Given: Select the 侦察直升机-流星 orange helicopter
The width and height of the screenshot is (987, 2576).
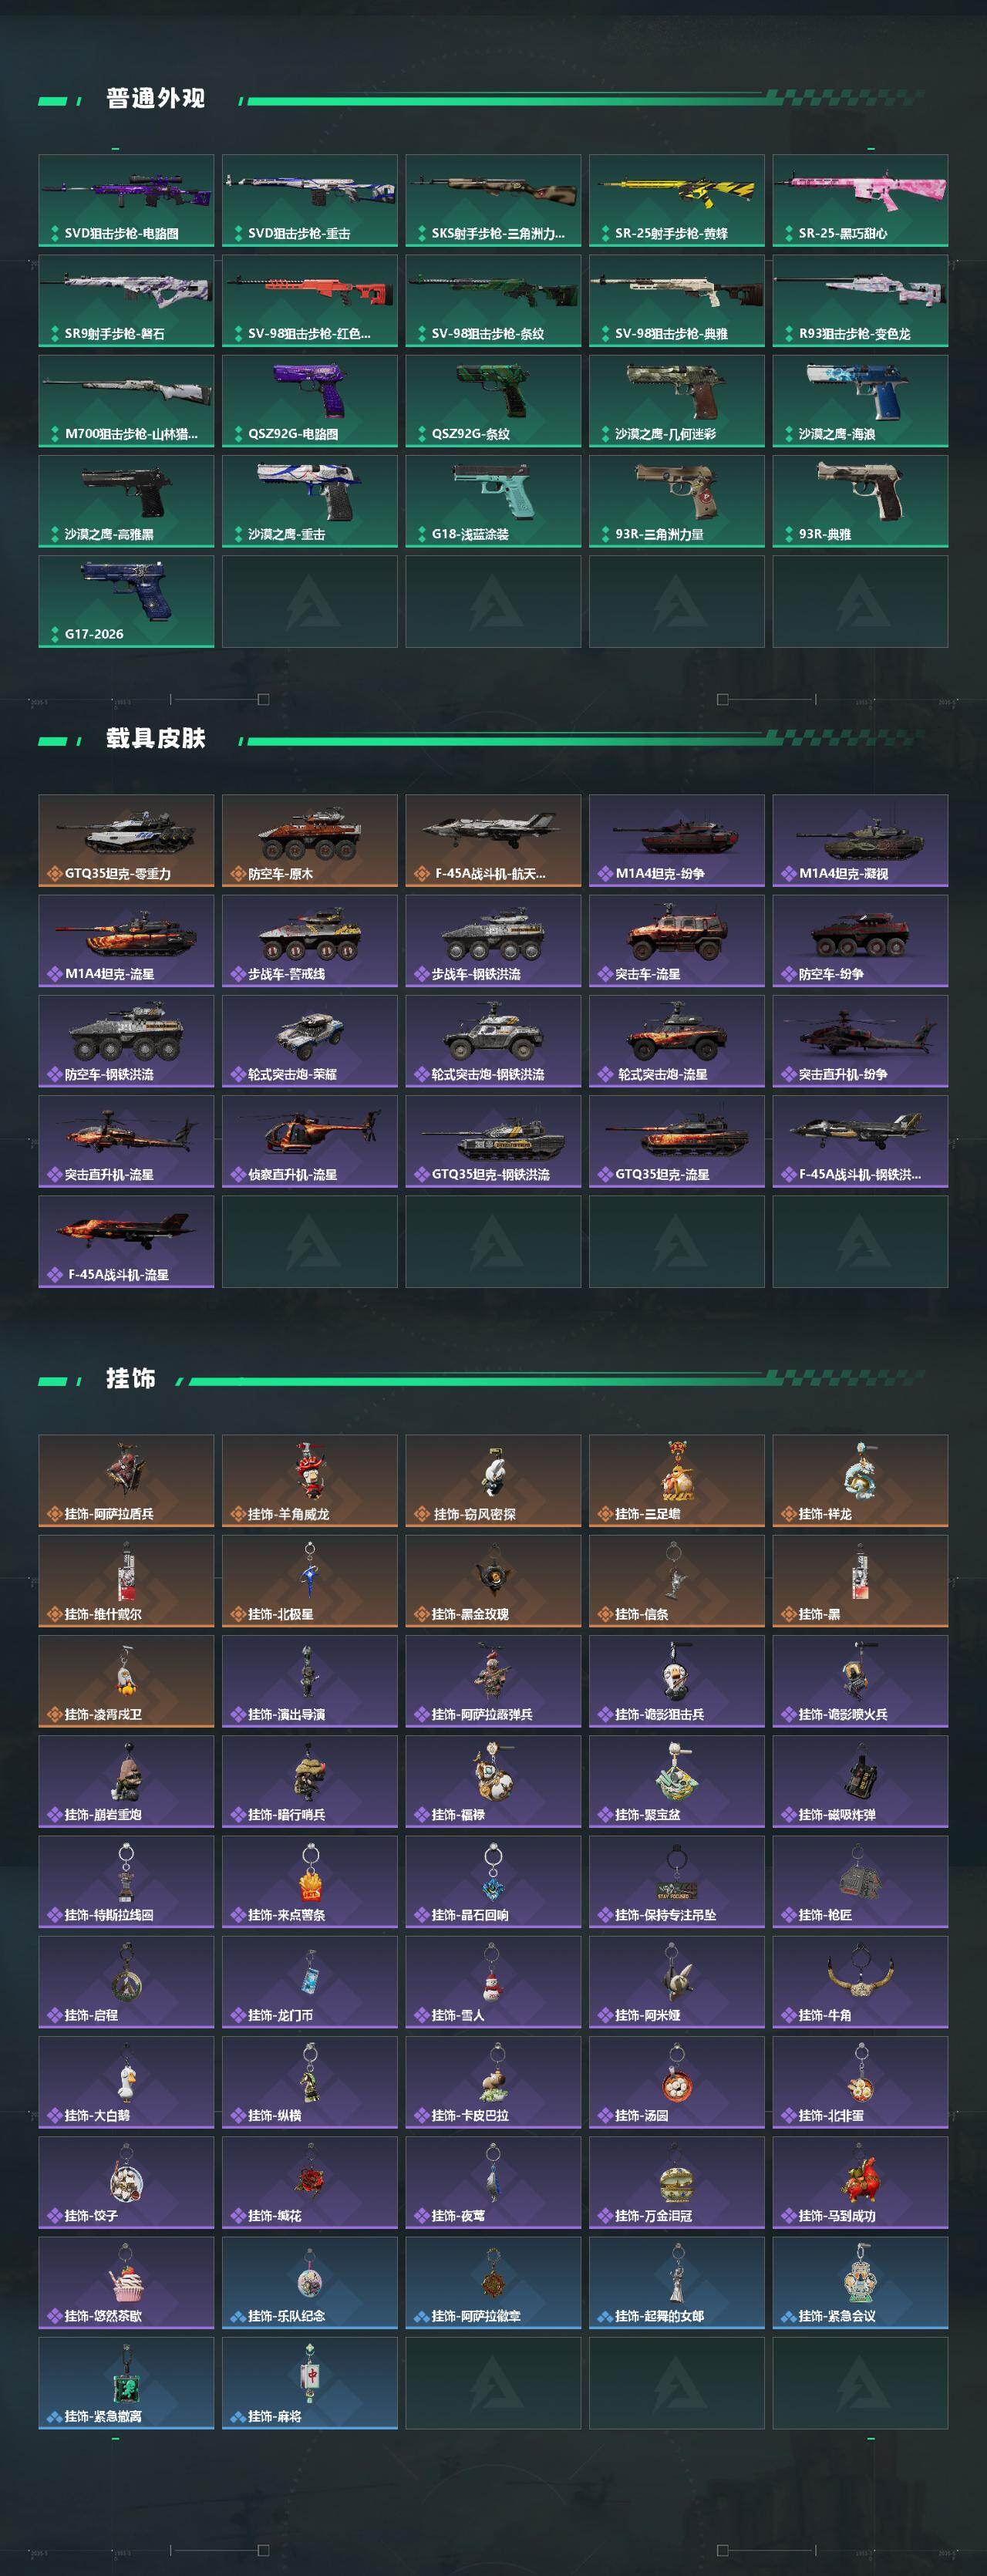Looking at the screenshot, I should pyautogui.click(x=310, y=1141).
